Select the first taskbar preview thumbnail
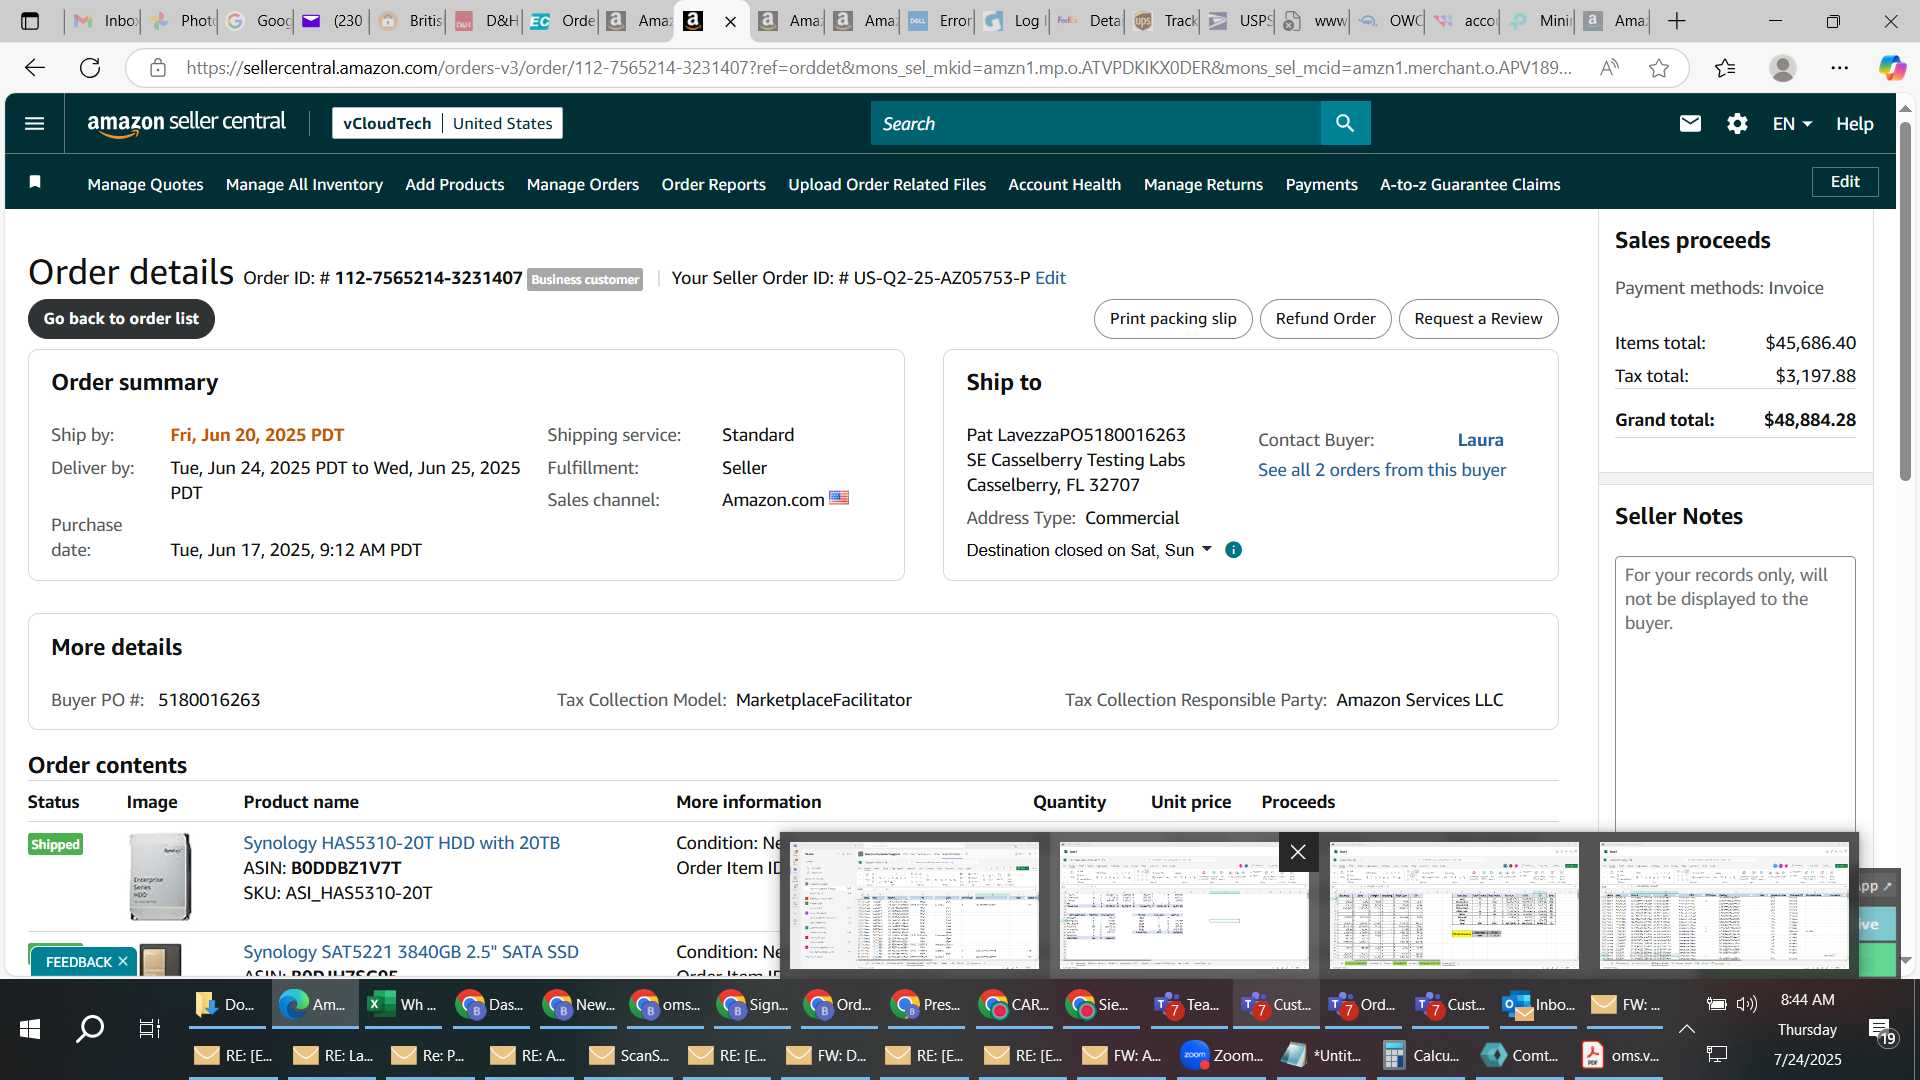Viewport: 1920px width, 1080px height. coord(914,905)
